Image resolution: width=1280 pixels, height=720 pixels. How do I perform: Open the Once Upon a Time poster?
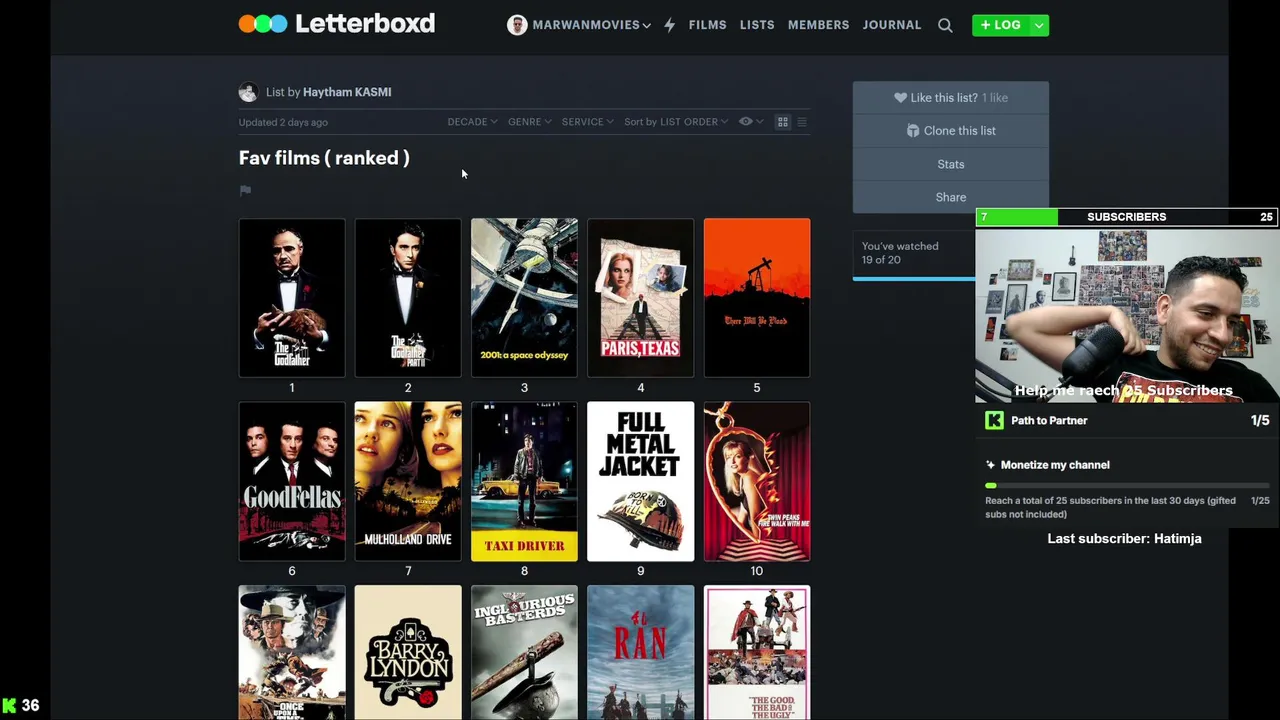(x=292, y=653)
